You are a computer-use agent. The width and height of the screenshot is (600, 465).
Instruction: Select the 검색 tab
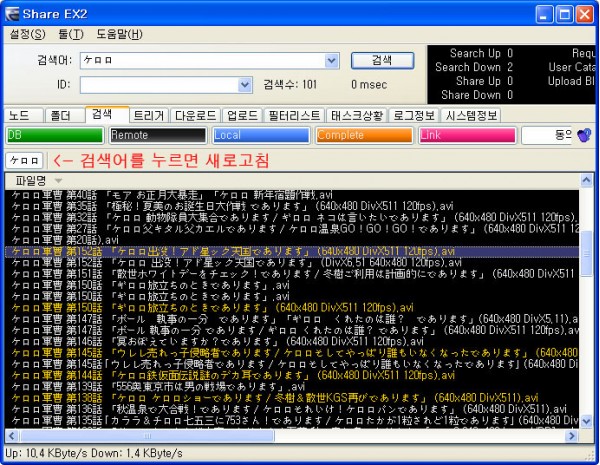tap(107, 114)
